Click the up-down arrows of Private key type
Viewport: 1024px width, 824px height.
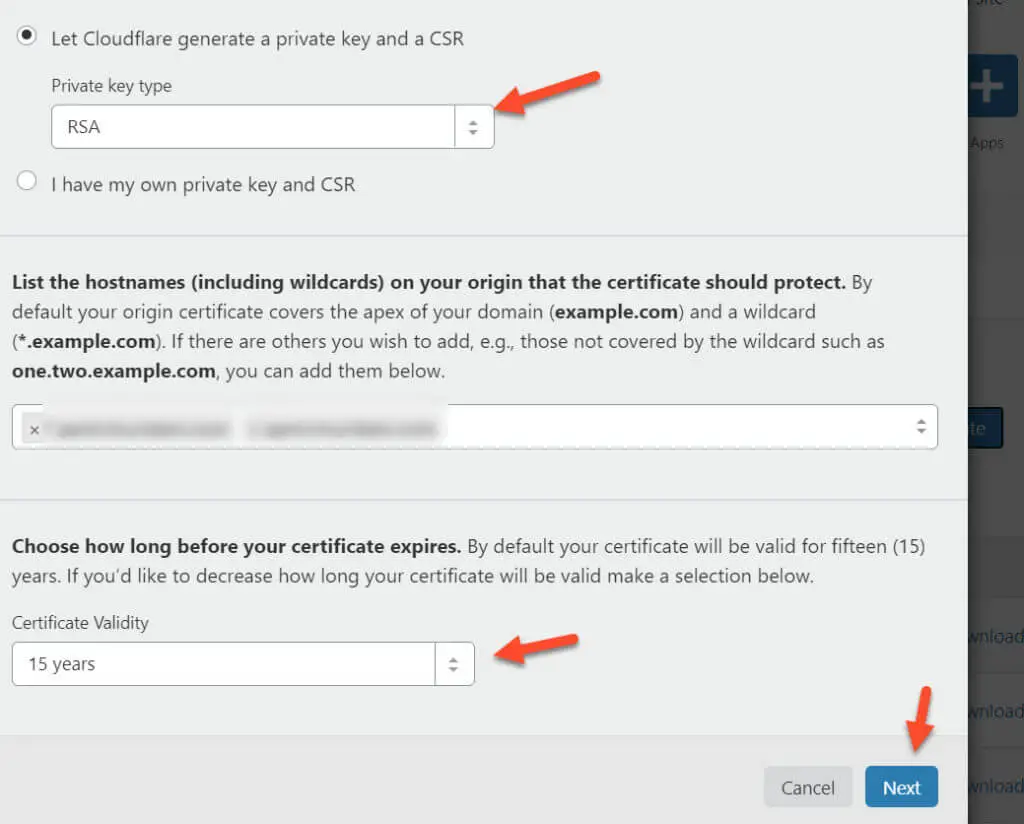[473, 127]
